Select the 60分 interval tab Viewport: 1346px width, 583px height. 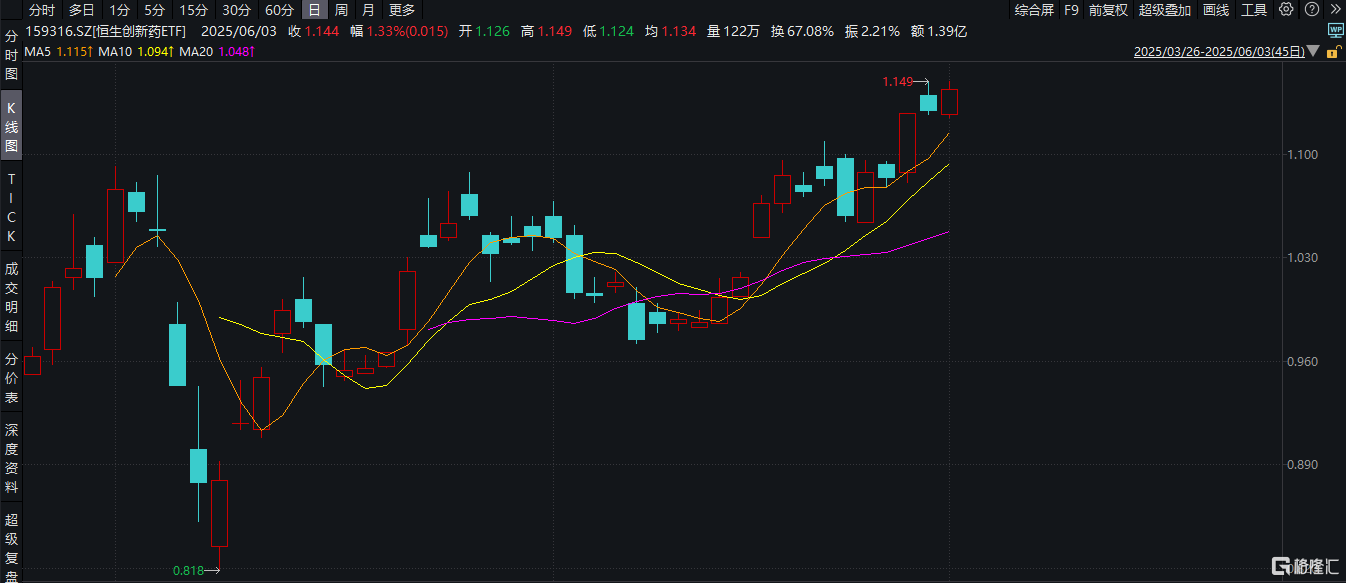pos(280,10)
